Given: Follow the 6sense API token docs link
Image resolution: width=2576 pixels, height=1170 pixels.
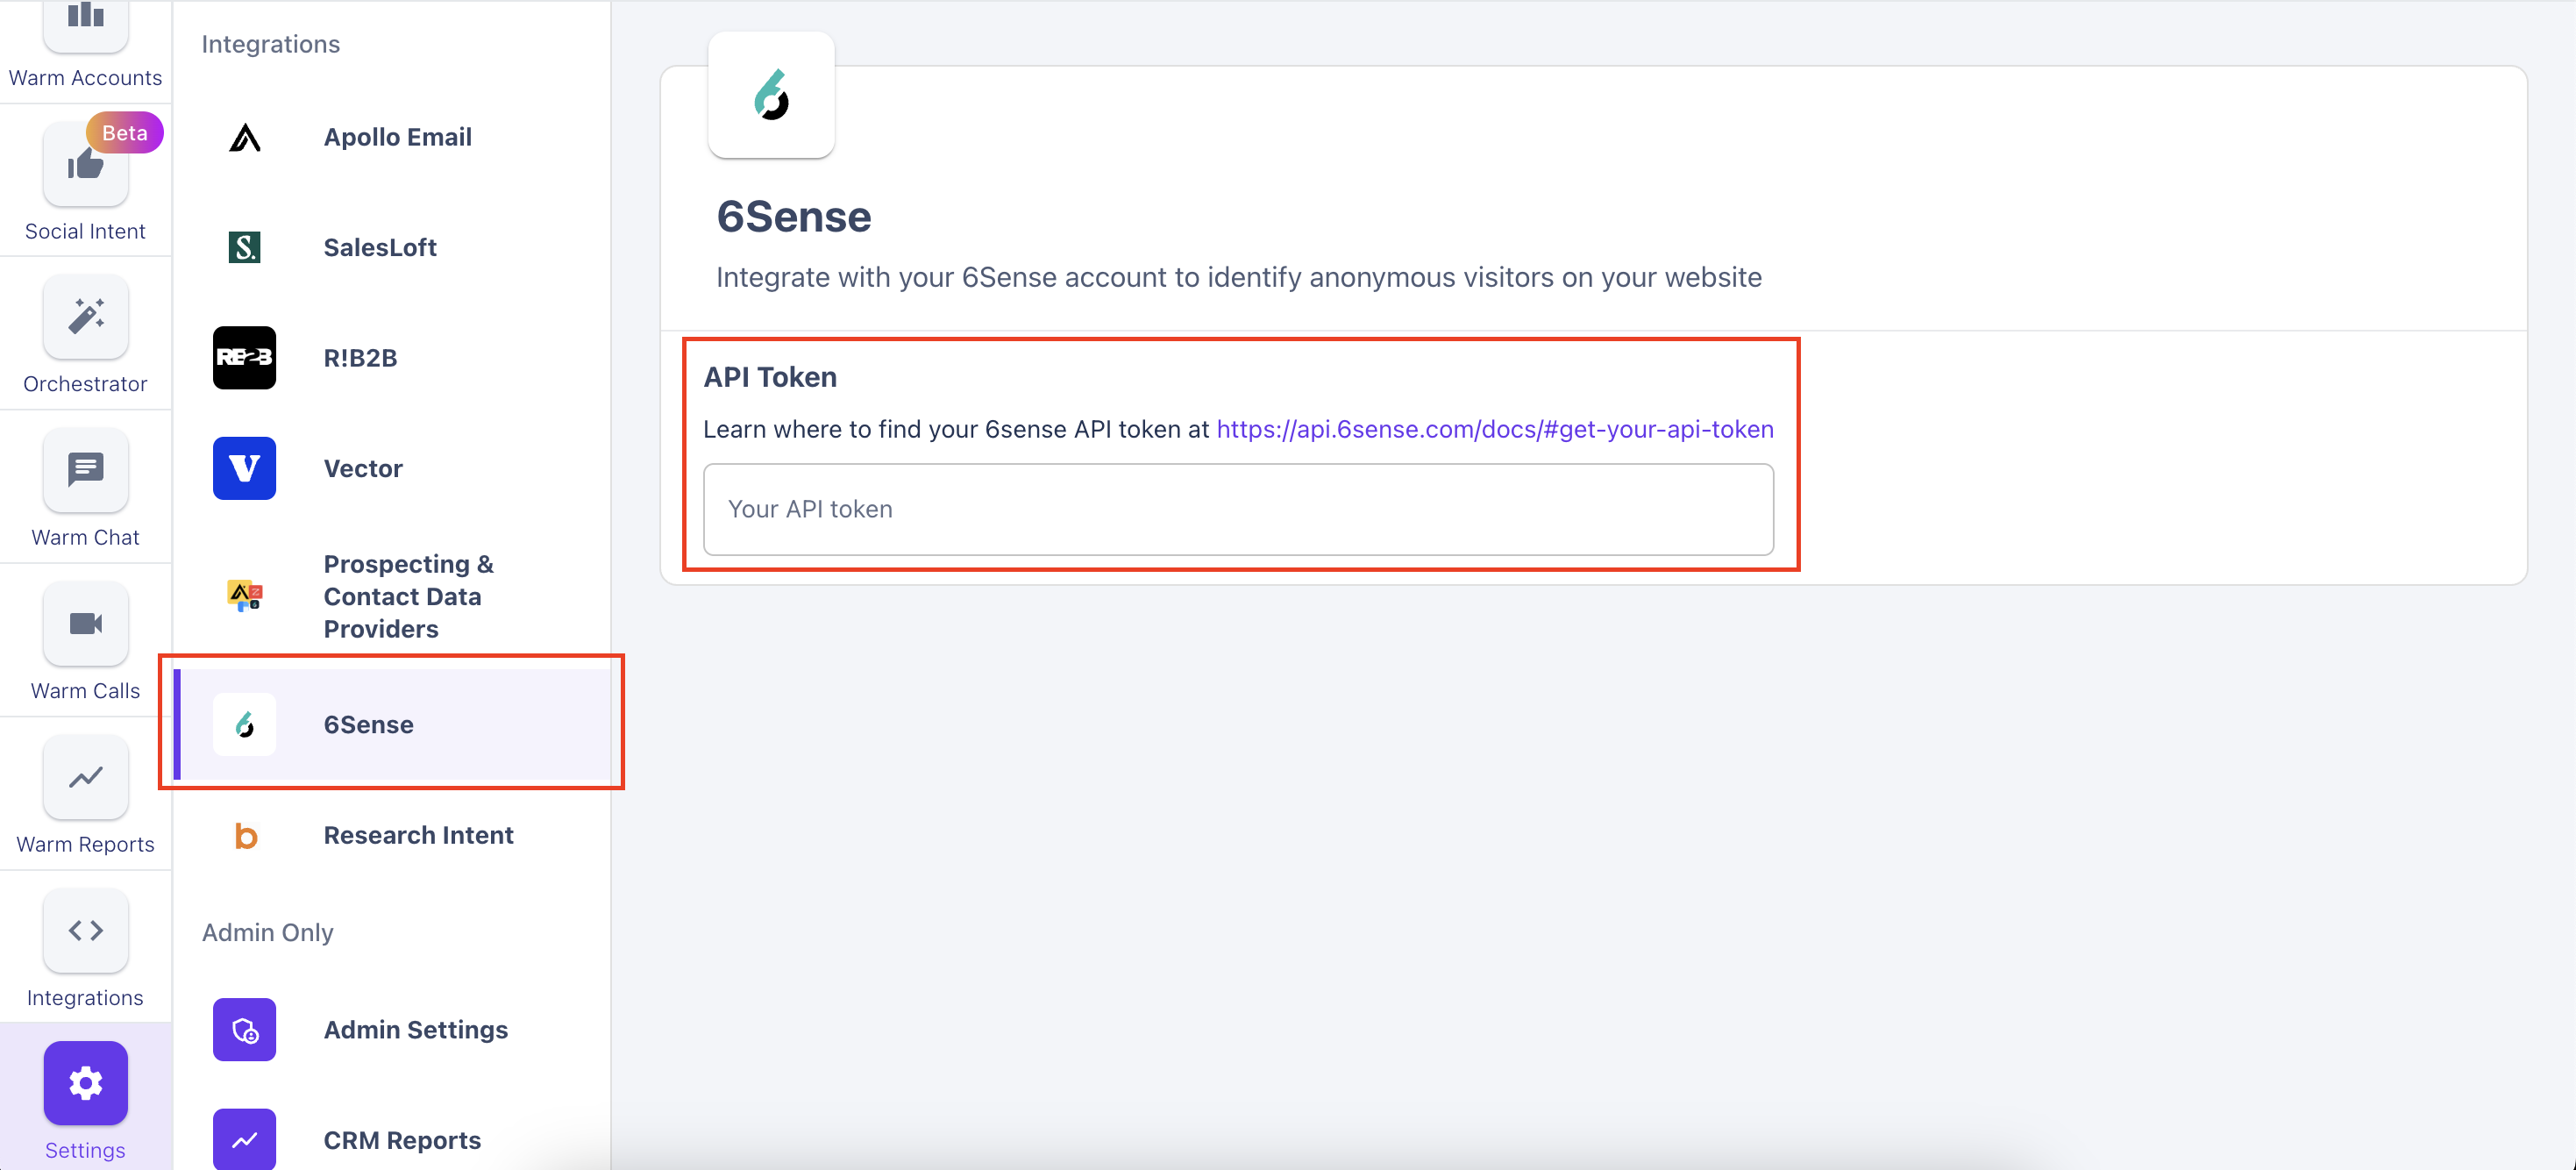Looking at the screenshot, I should coord(1494,429).
